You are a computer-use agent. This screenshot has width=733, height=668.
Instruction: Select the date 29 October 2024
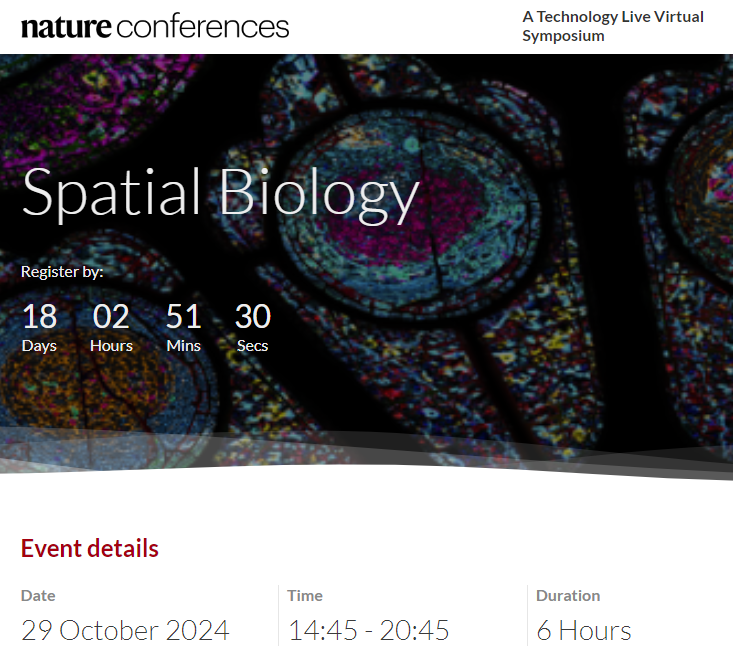point(125,631)
